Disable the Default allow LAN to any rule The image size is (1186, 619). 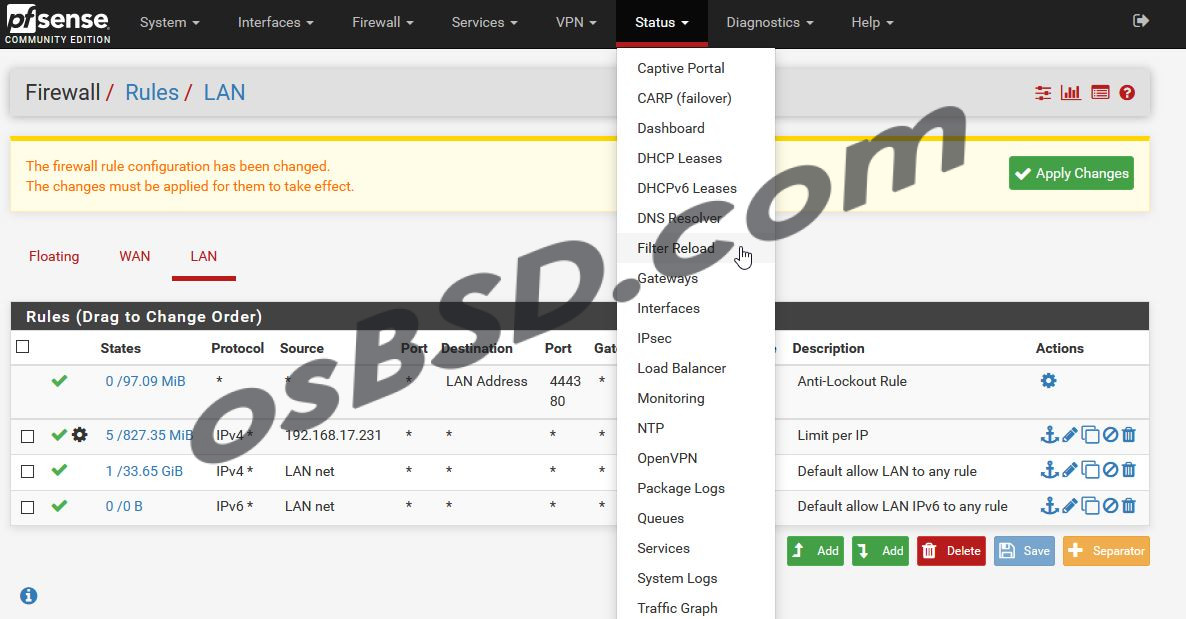tap(1110, 470)
